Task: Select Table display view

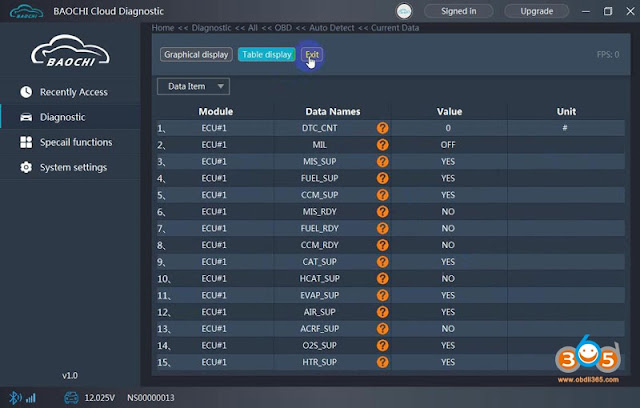Action: click(267, 55)
